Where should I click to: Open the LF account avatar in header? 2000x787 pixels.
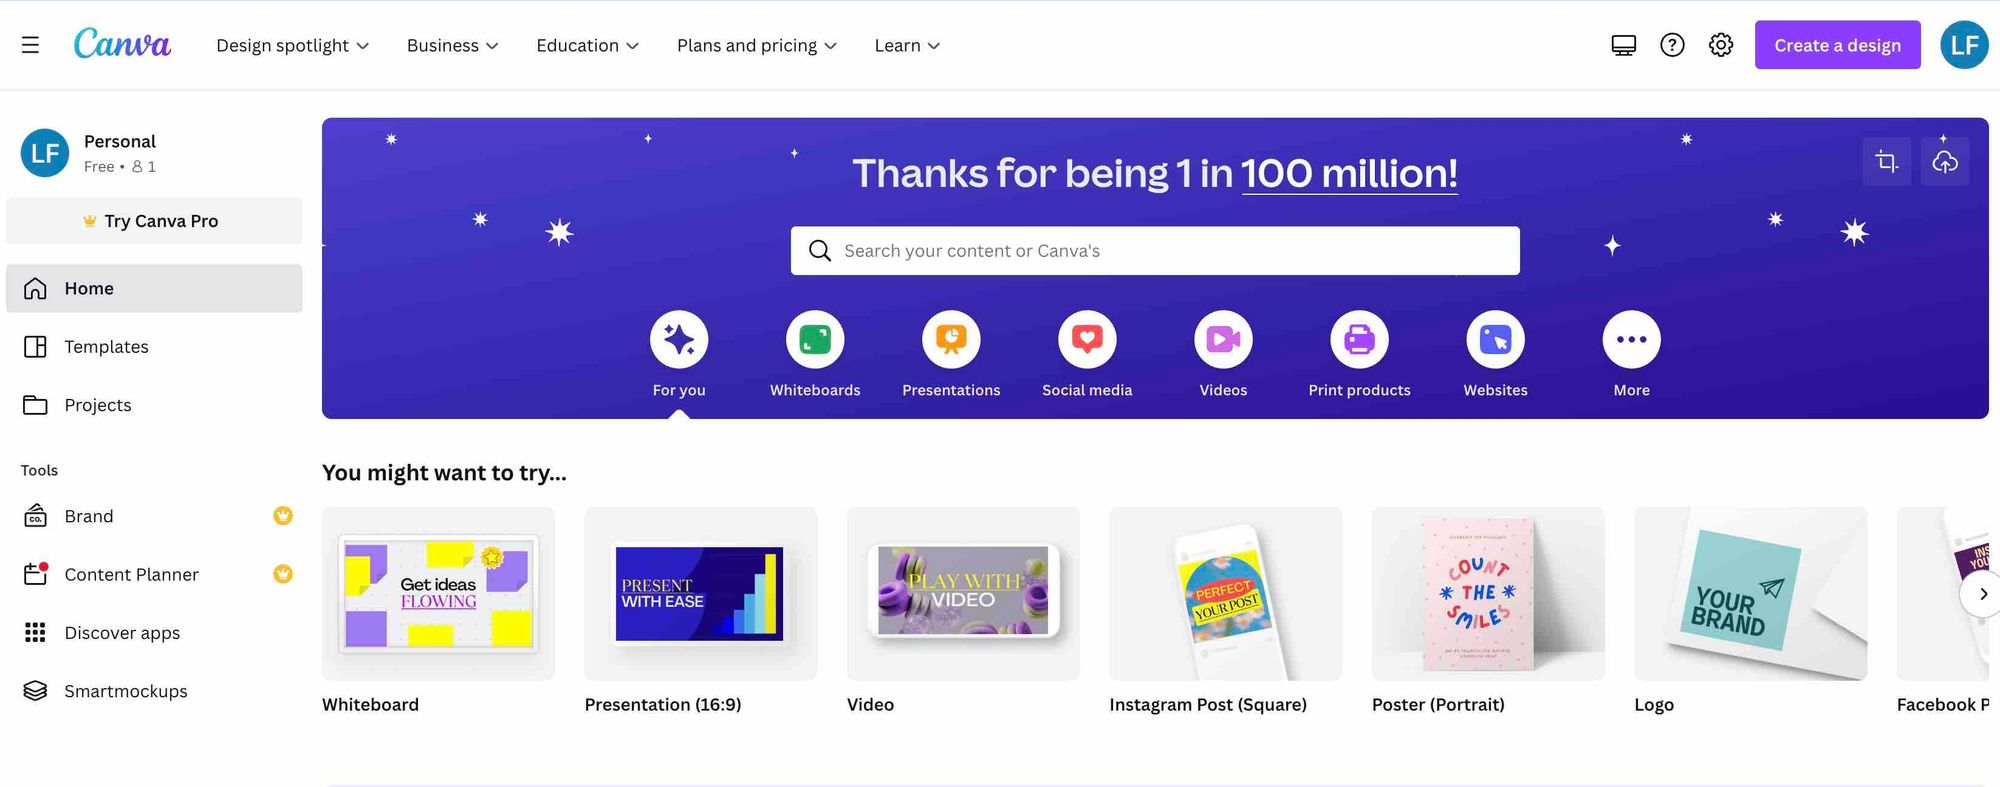[x=1964, y=45]
